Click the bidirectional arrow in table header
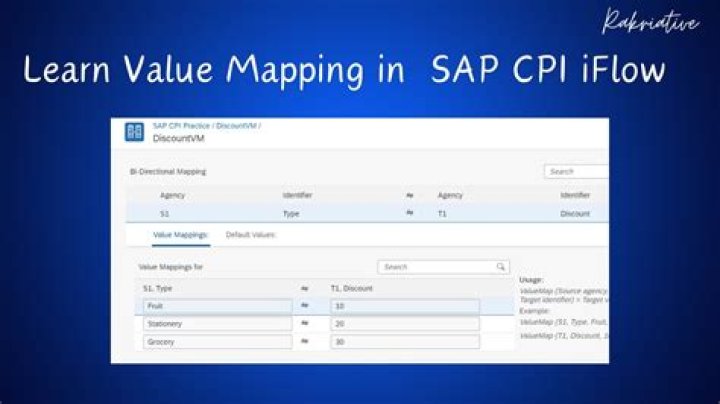The image size is (720, 404). 410,196
